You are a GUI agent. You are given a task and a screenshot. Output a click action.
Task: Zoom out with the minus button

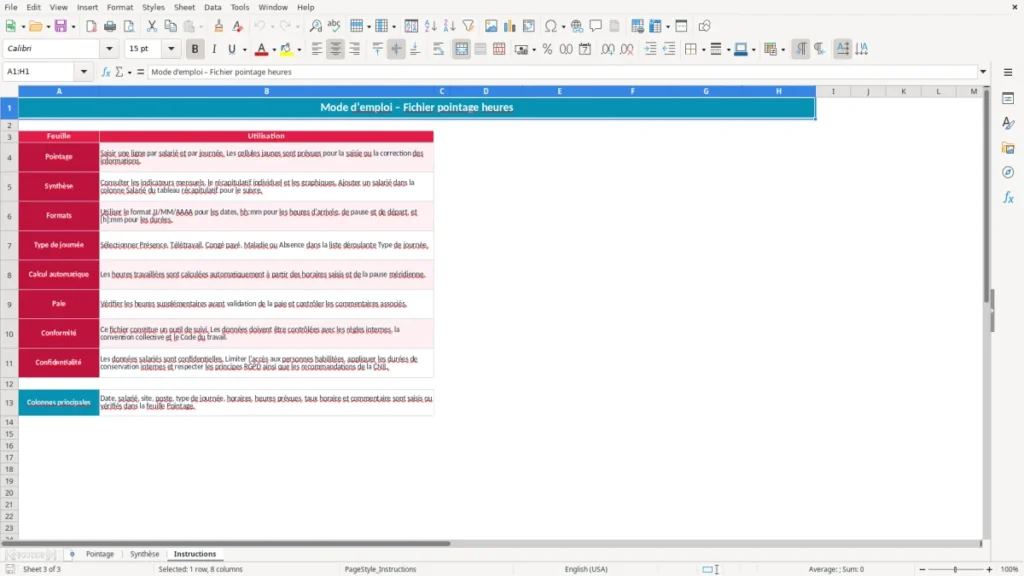click(x=922, y=569)
